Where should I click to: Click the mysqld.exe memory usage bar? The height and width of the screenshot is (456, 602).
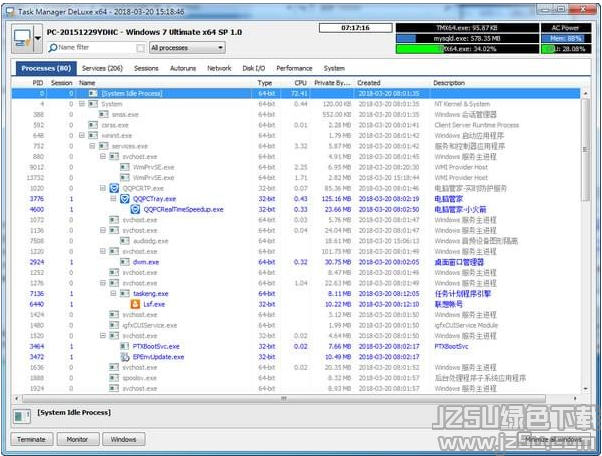pos(467,38)
